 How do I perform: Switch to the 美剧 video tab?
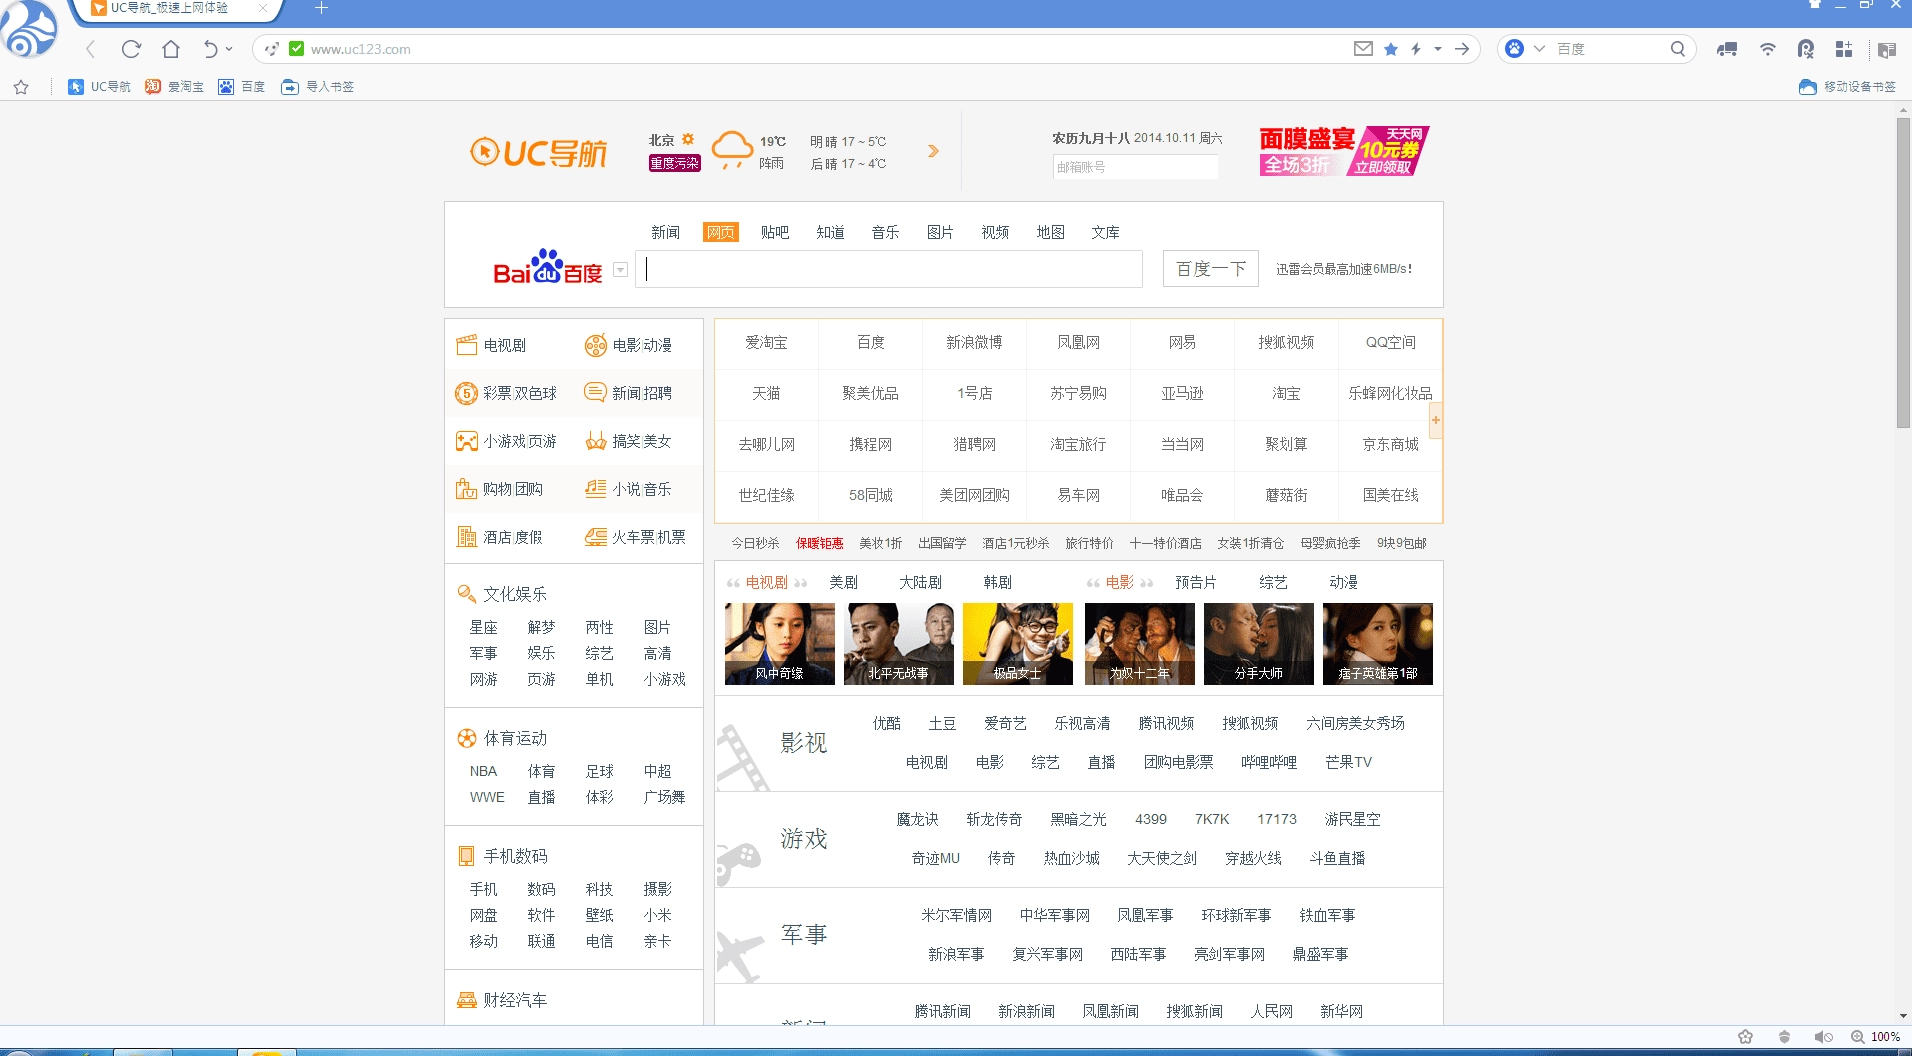(x=843, y=582)
